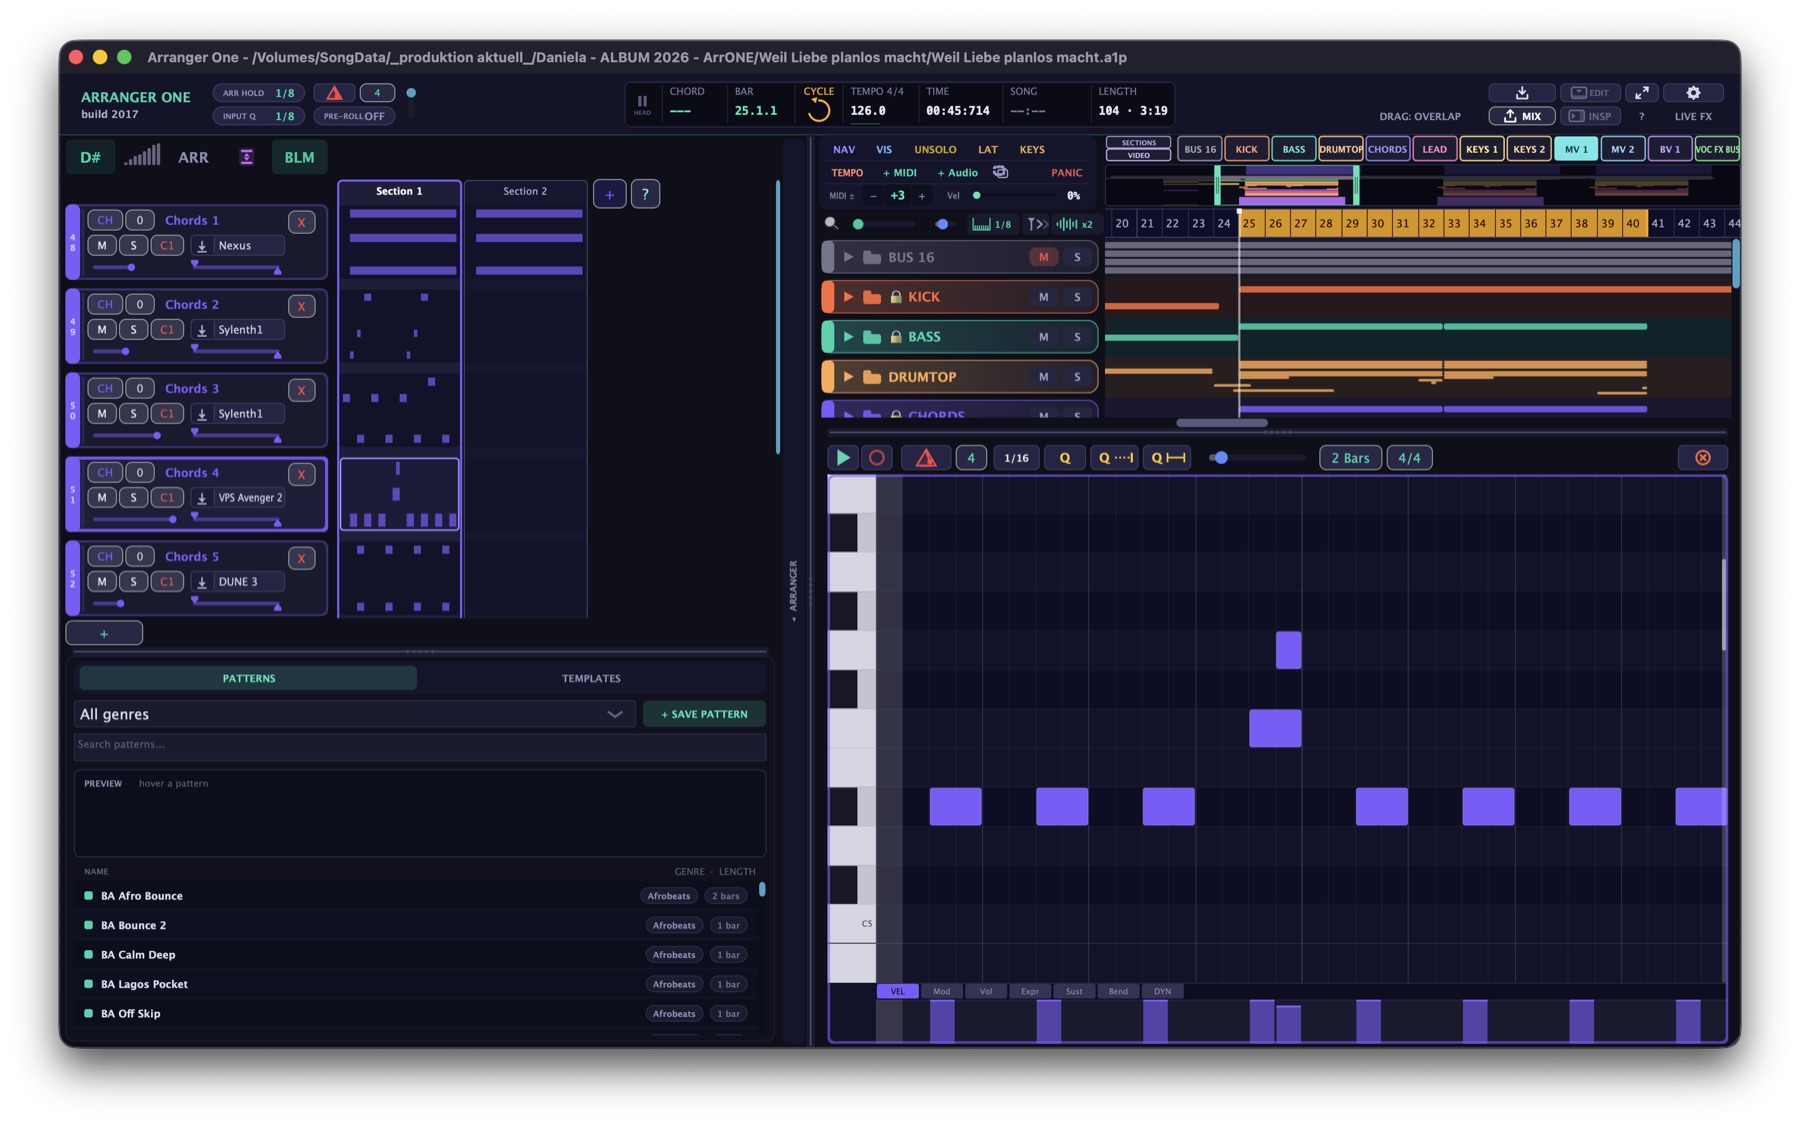Change the 2 Bars pattern length
Viewport: 1800px width, 1126px height.
[x=1350, y=458]
